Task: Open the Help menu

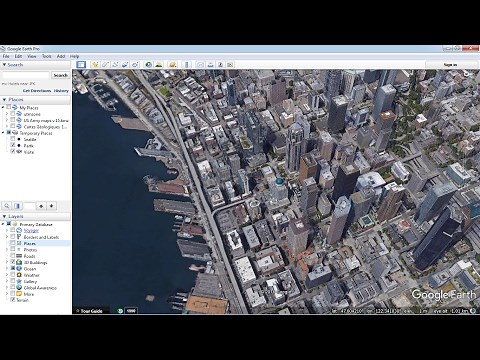Action: [75, 56]
